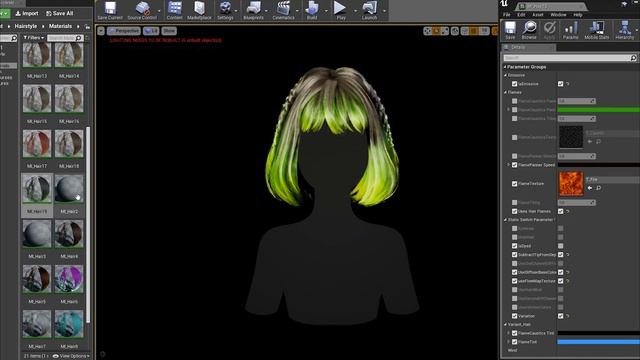
Task: Click the Save All button
Action: (60, 13)
